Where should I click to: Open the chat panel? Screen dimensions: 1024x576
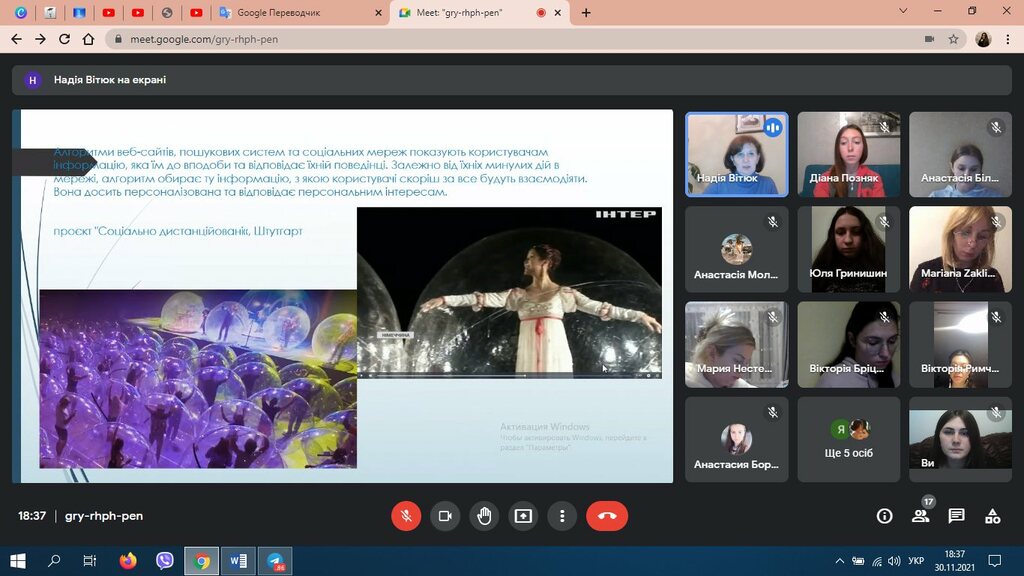pos(956,516)
